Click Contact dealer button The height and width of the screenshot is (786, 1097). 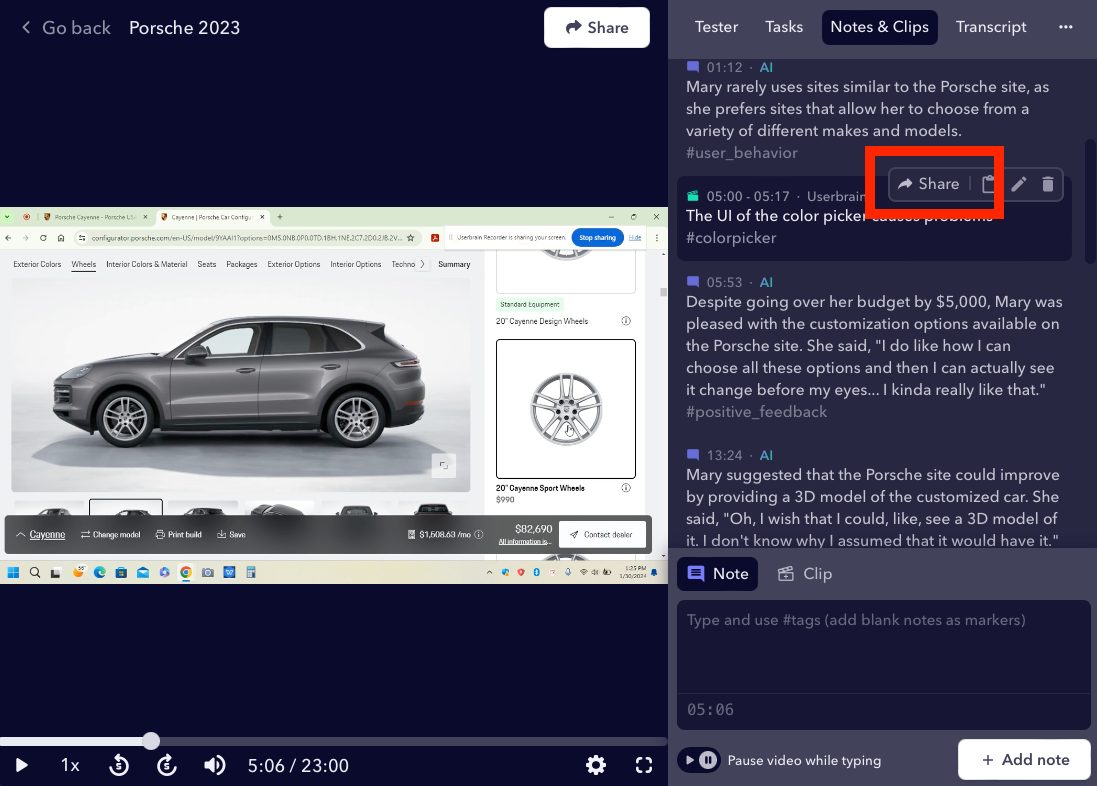[602, 535]
